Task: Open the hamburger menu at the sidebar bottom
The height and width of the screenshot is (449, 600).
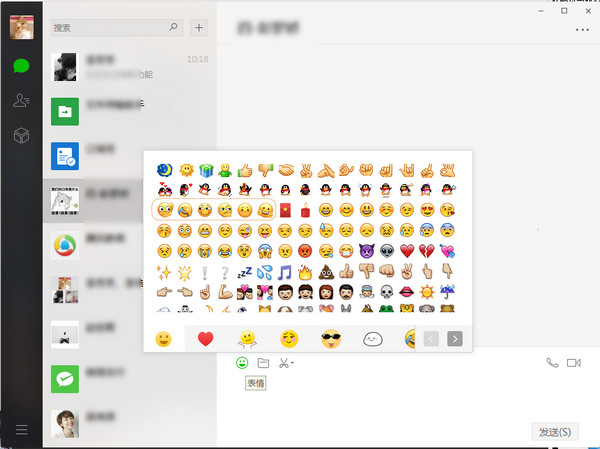Action: click(21, 431)
